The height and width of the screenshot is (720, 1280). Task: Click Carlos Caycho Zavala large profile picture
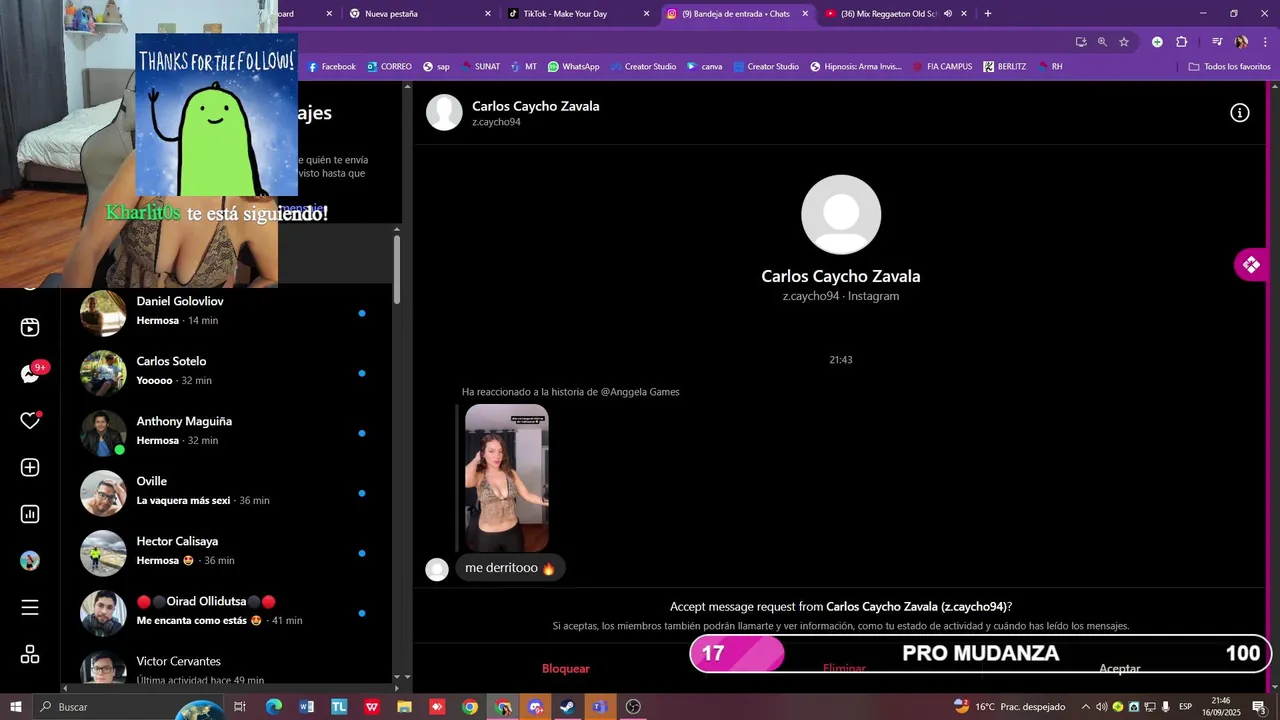click(841, 215)
